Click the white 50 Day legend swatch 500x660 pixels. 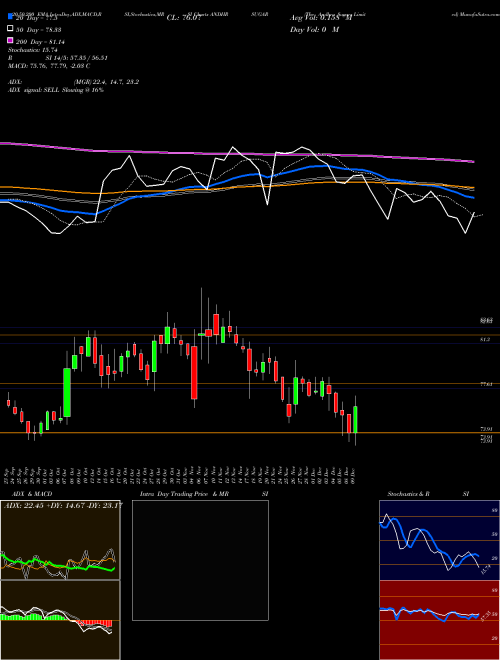(11, 29)
